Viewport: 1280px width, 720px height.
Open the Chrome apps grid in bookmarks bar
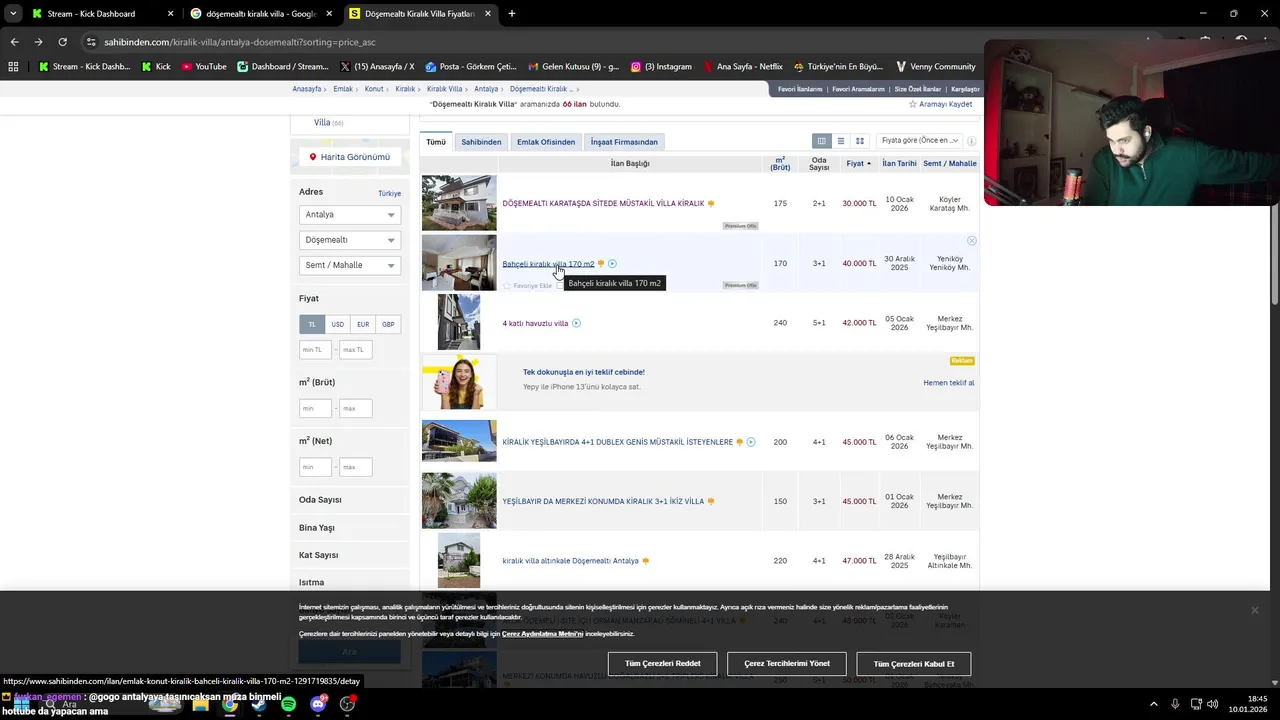[x=13, y=67]
